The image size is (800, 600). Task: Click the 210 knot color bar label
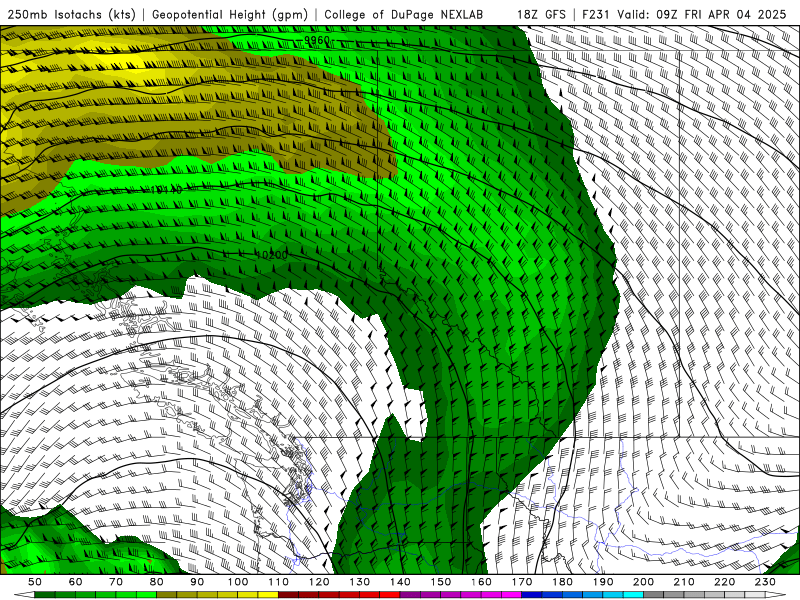[x=684, y=582]
